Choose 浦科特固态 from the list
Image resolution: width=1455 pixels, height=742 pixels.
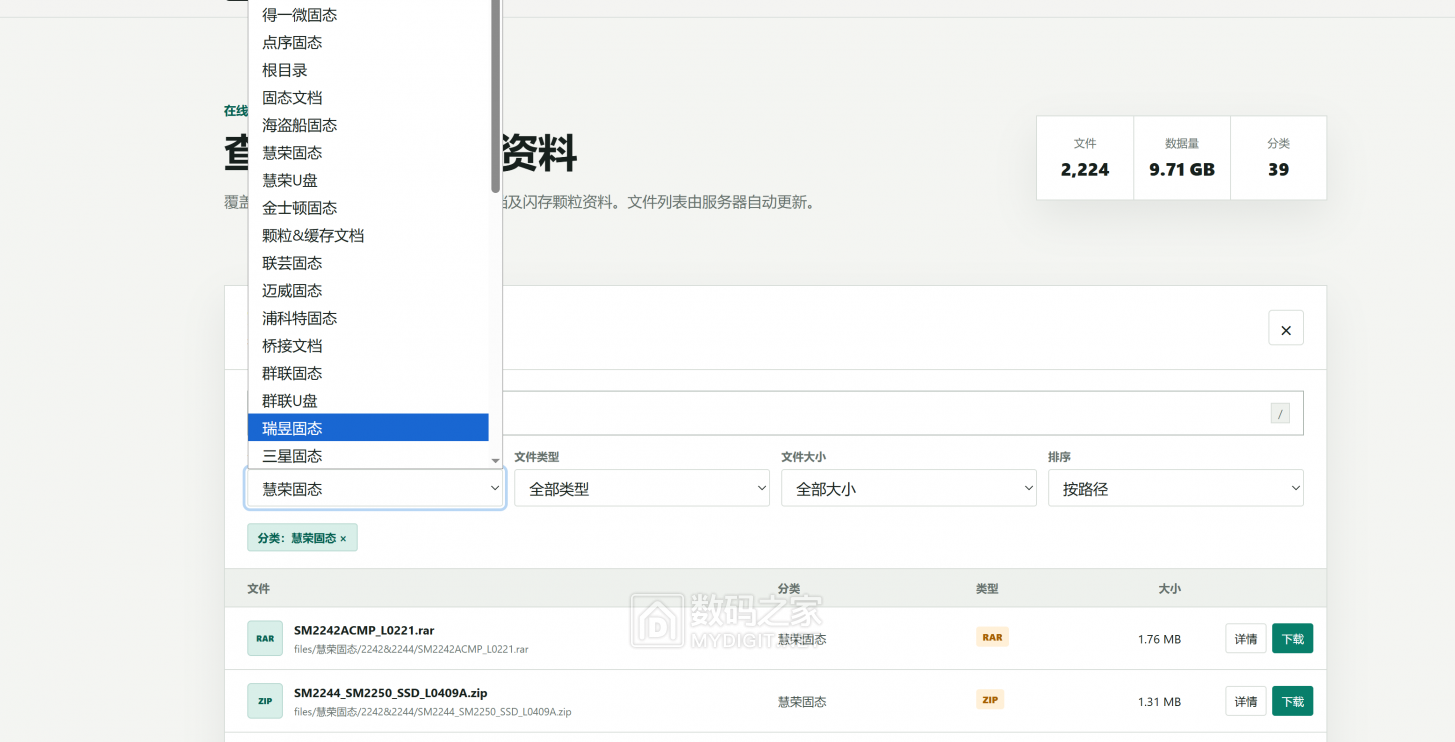tap(368, 318)
